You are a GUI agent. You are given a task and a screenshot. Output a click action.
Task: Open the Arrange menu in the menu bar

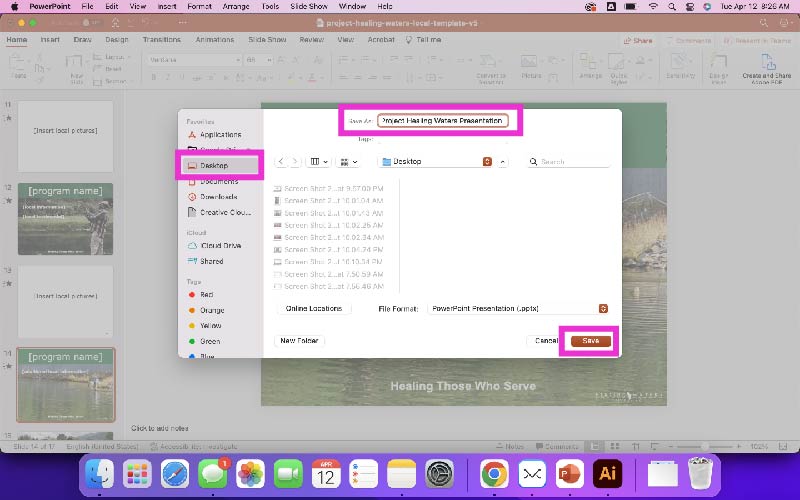[236, 7]
